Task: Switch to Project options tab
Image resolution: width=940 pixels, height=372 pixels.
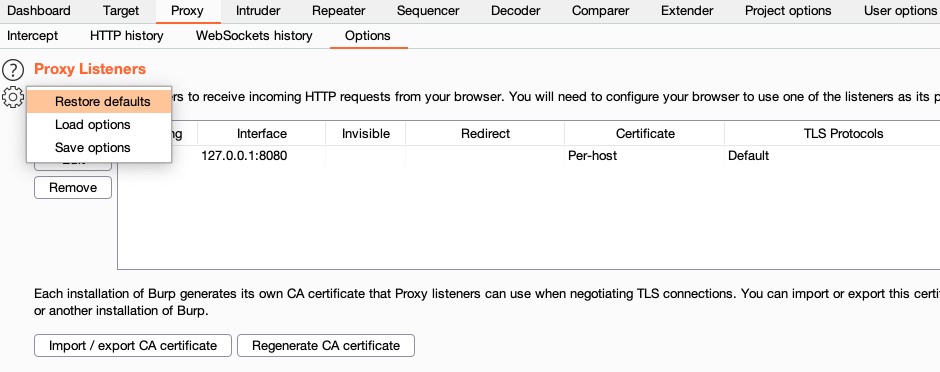Action: pyautogui.click(x=788, y=11)
